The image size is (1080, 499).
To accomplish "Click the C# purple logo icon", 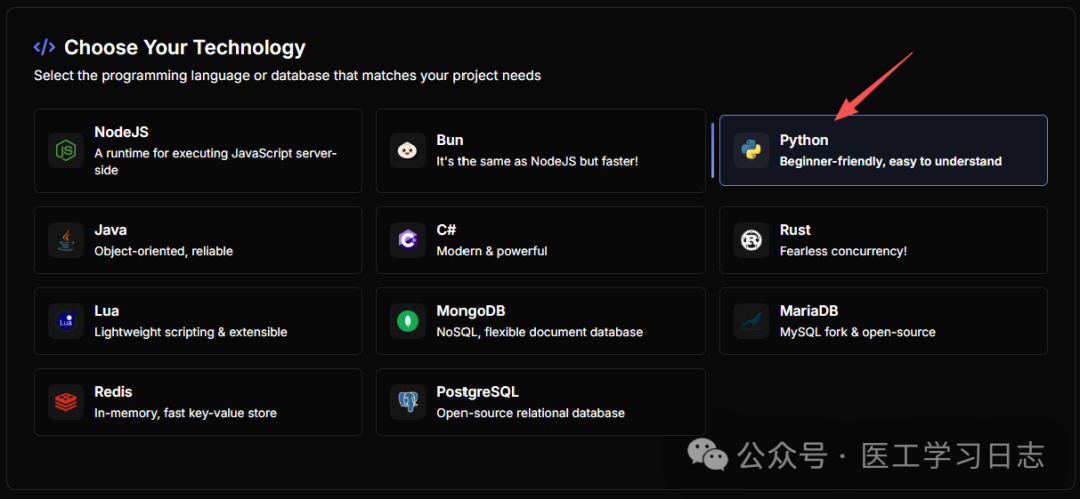I will click(408, 240).
